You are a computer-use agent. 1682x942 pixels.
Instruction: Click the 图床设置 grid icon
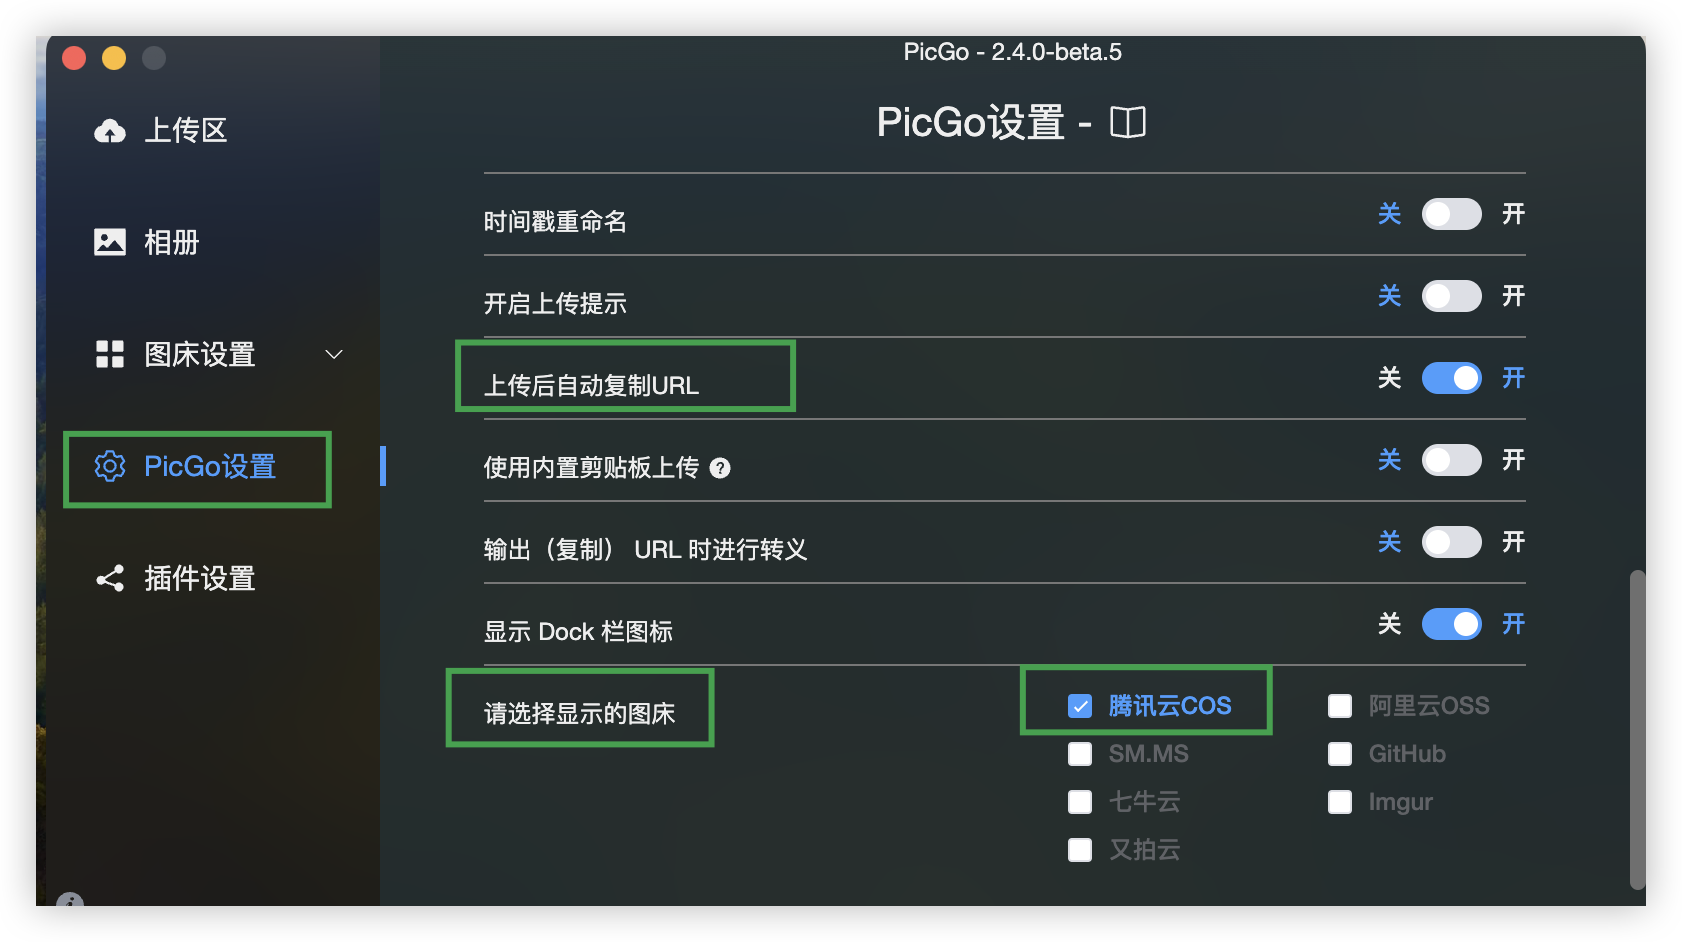coord(110,355)
